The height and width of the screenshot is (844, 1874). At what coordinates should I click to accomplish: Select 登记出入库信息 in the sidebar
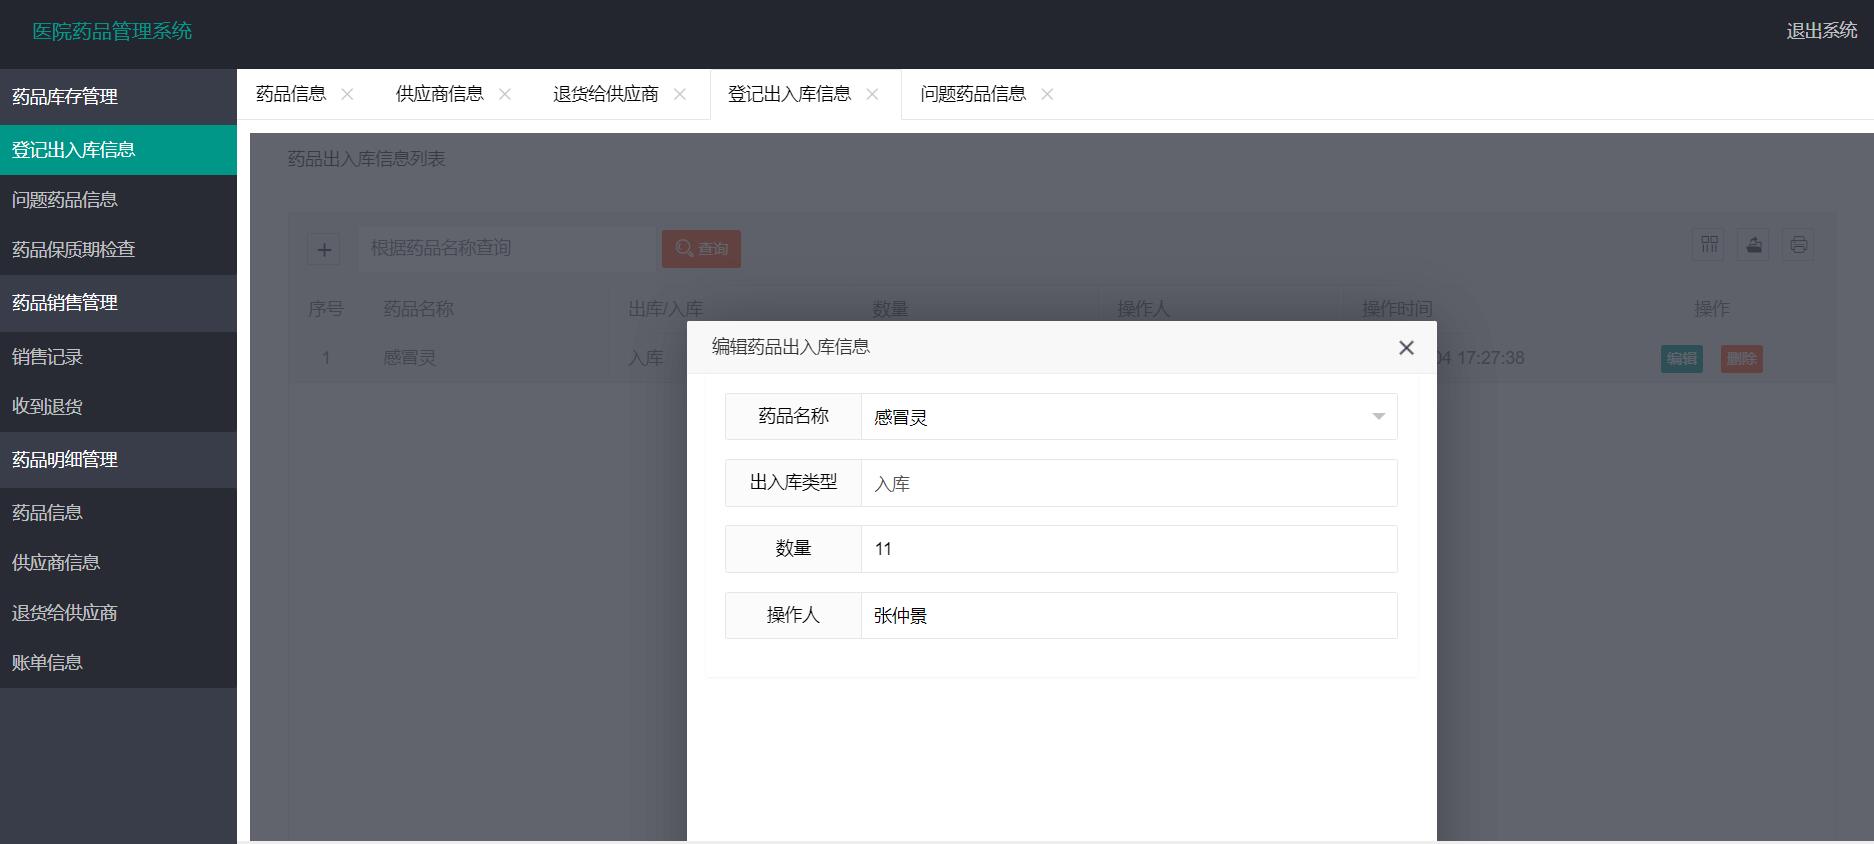(118, 150)
